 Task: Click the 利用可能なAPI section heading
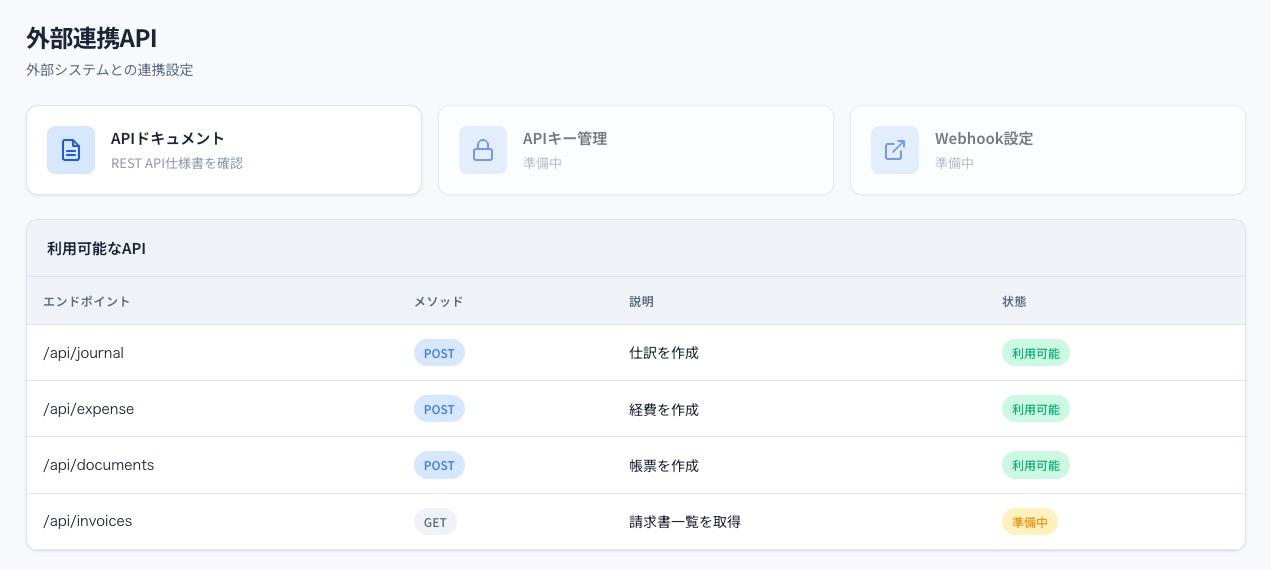click(96, 248)
